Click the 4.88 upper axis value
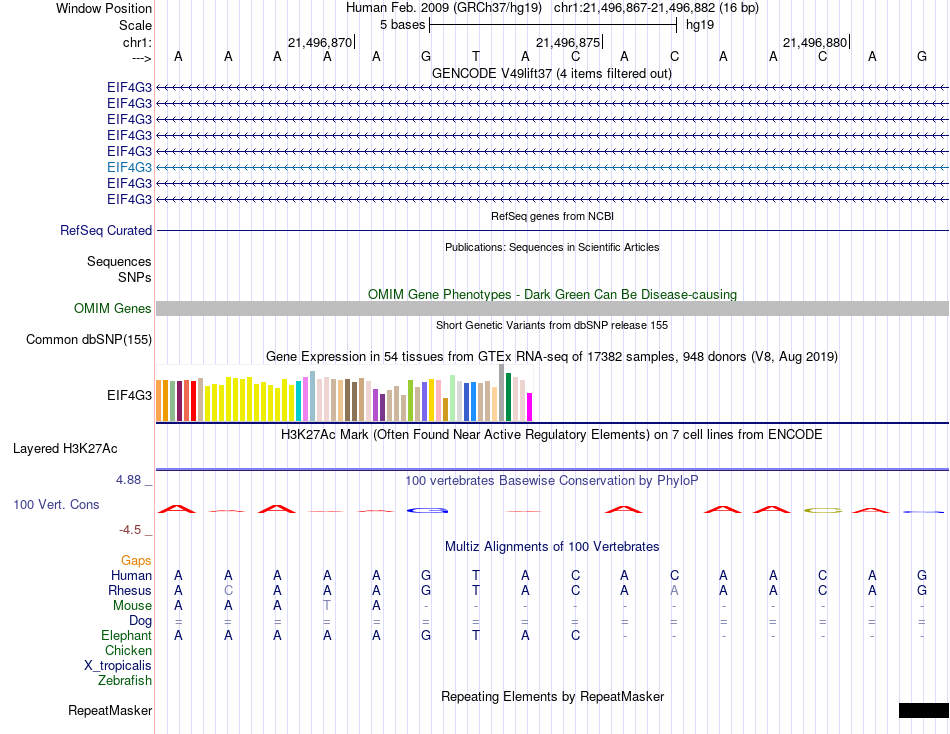950x734 pixels. coord(128,480)
